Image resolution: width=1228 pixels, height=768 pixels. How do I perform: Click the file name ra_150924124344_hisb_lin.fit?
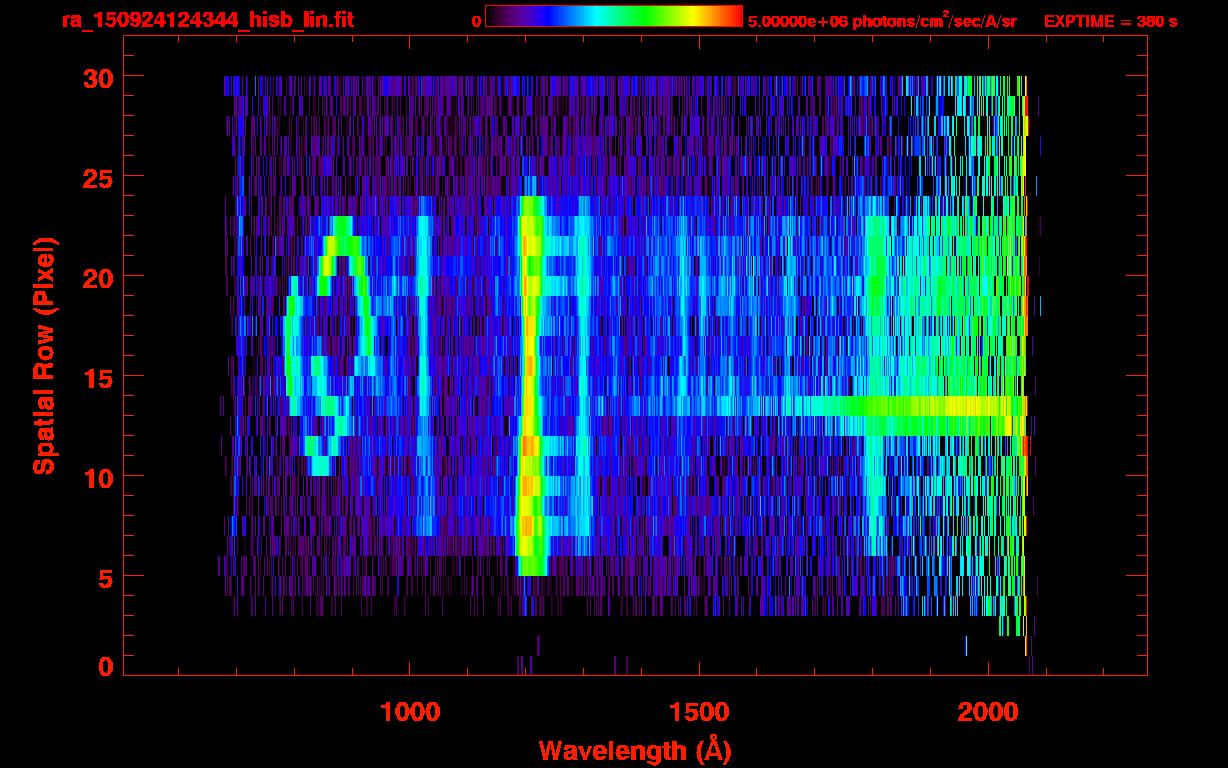click(207, 20)
